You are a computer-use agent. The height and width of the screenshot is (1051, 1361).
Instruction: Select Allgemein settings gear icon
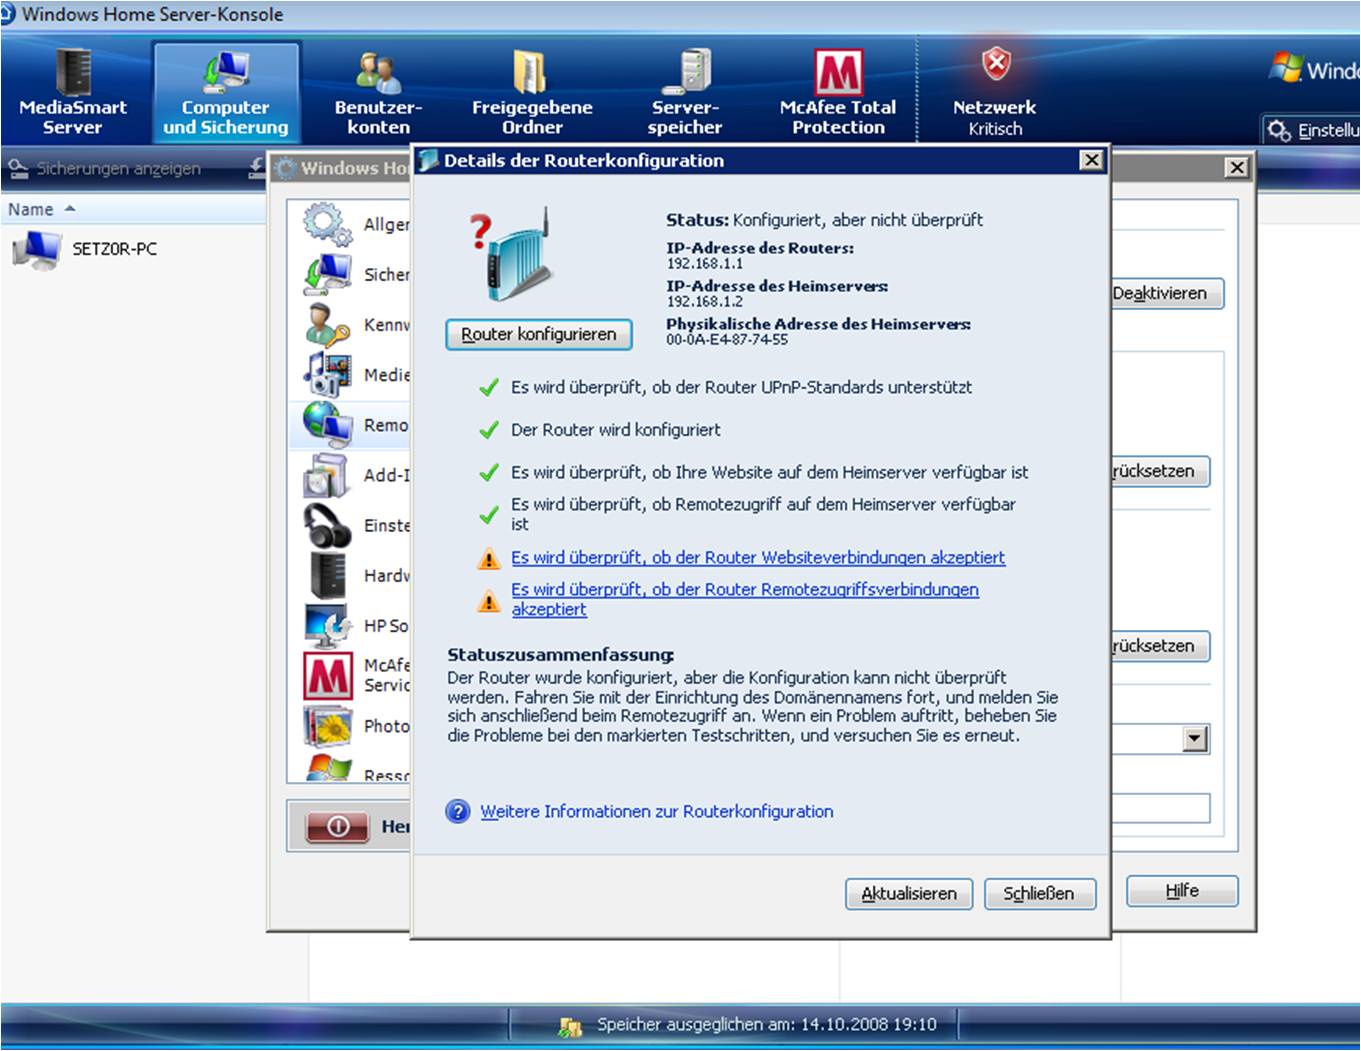click(328, 224)
